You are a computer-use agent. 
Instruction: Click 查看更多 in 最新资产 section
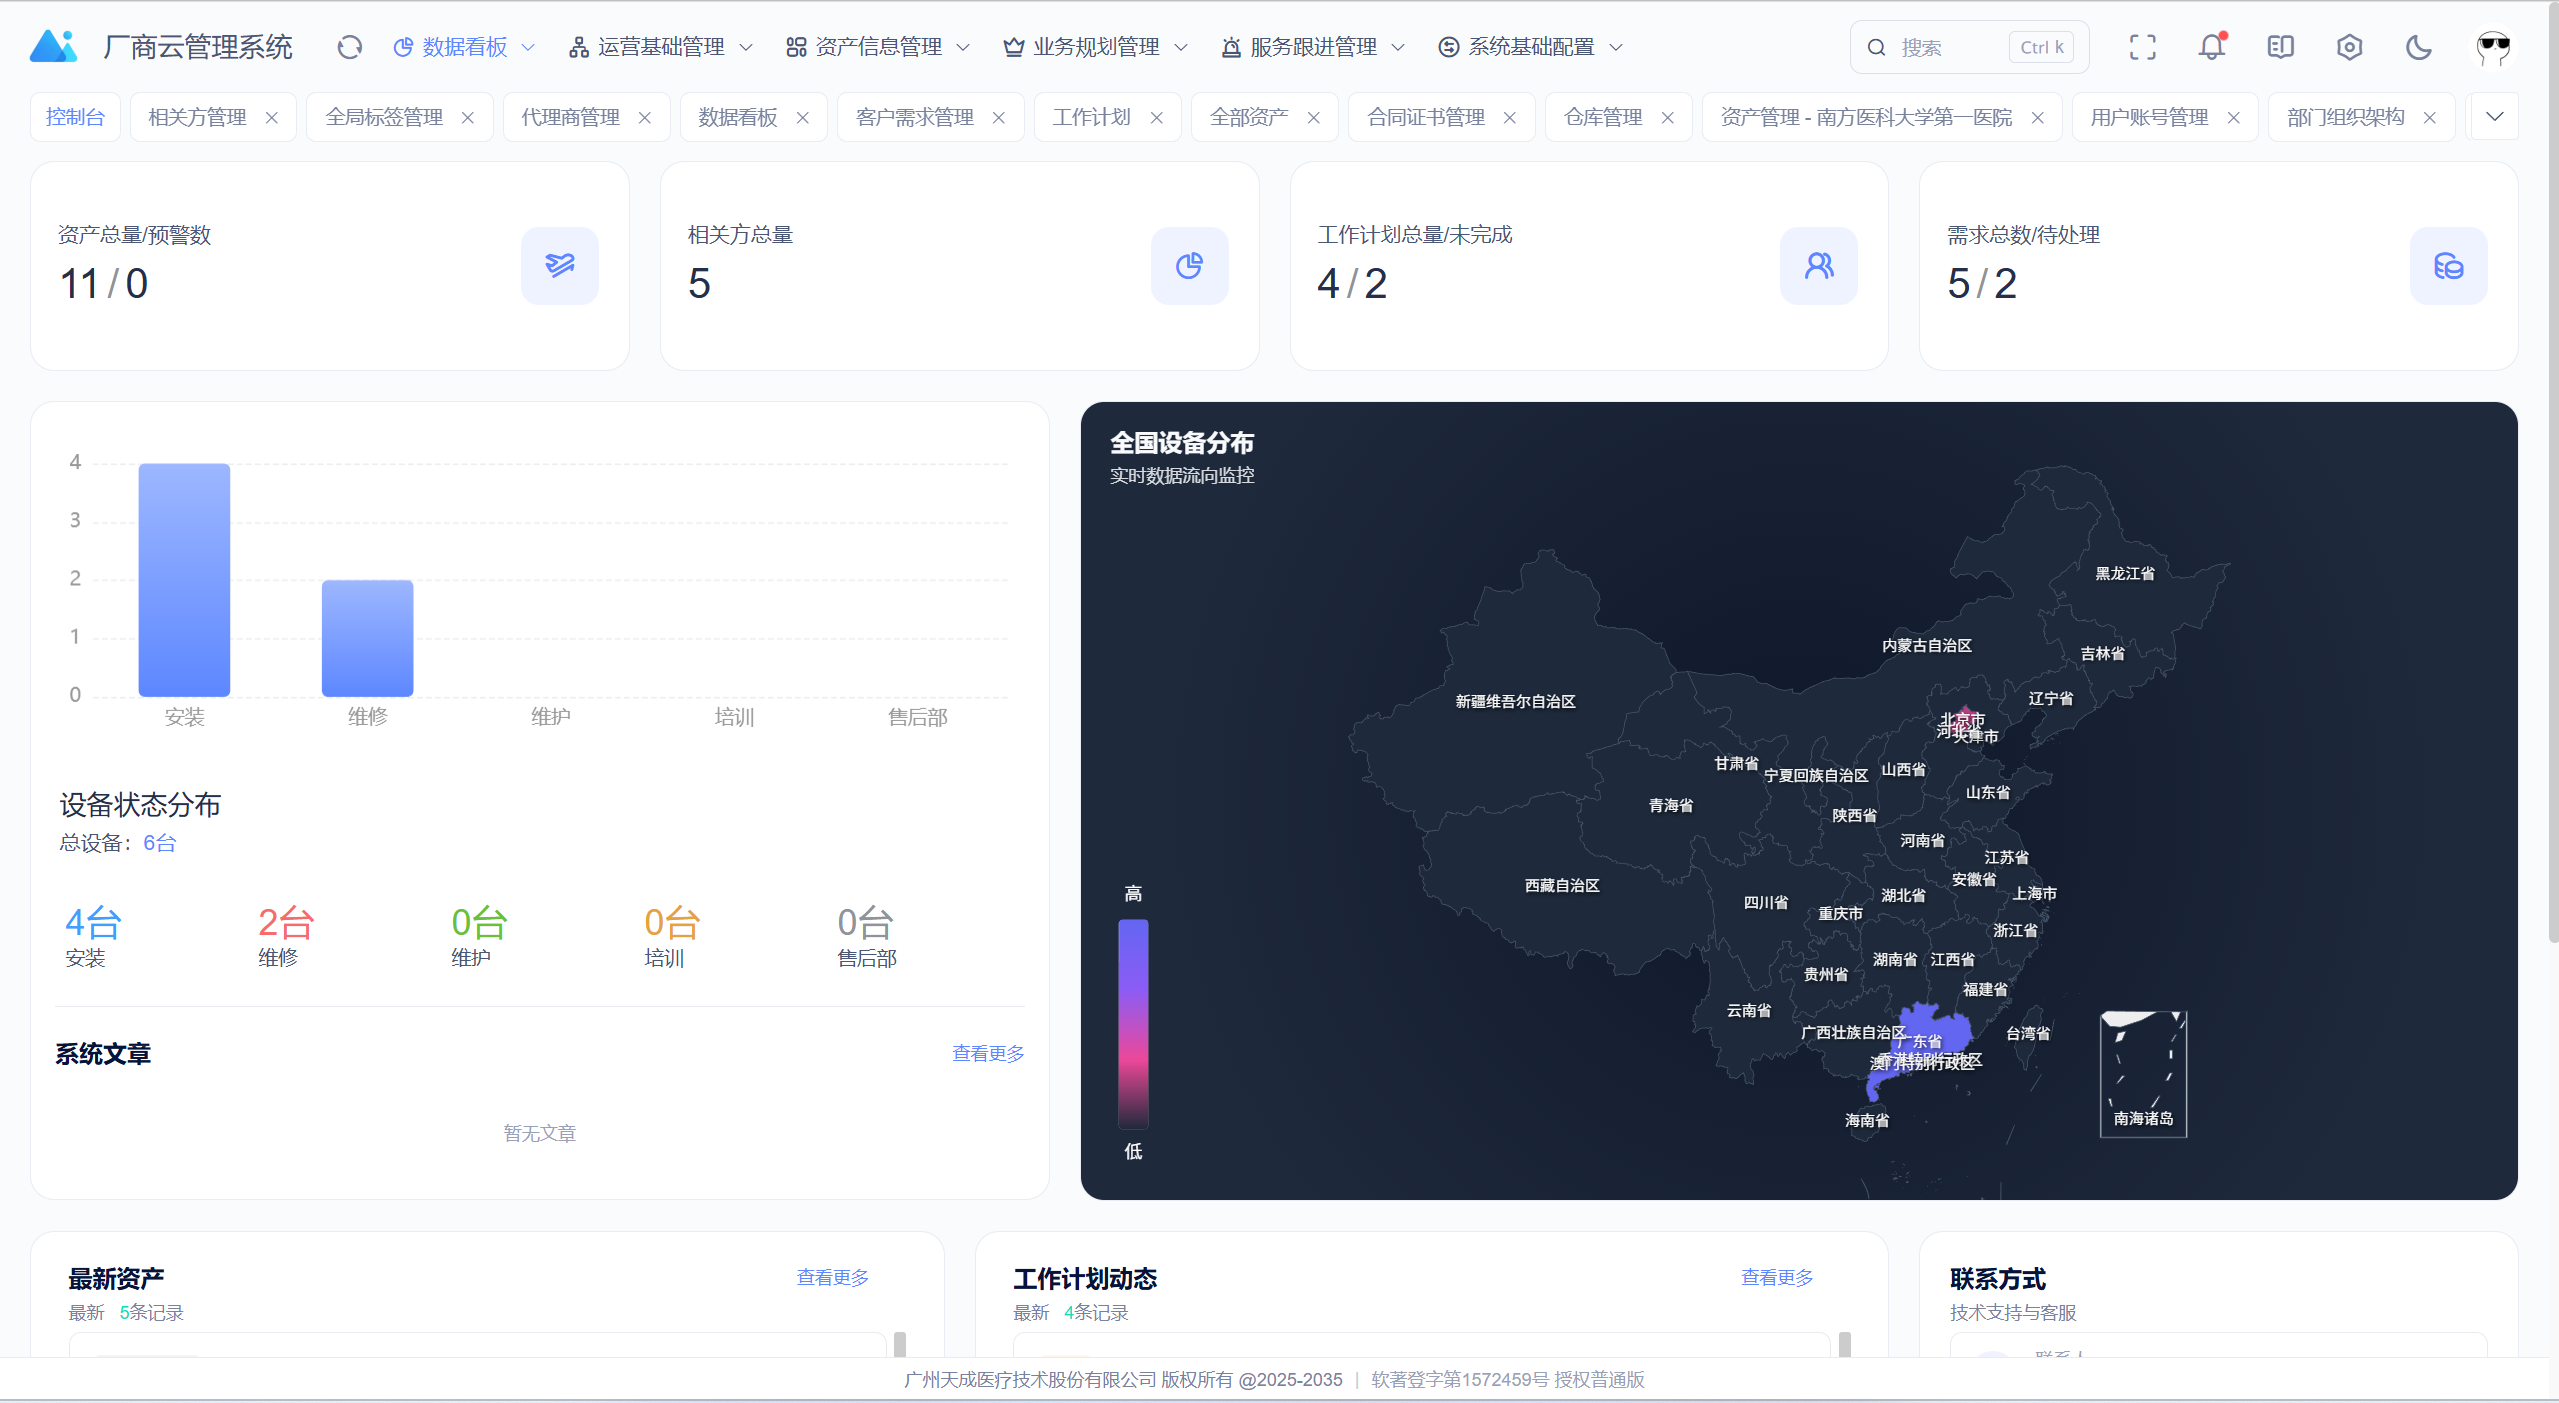pyautogui.click(x=832, y=1277)
